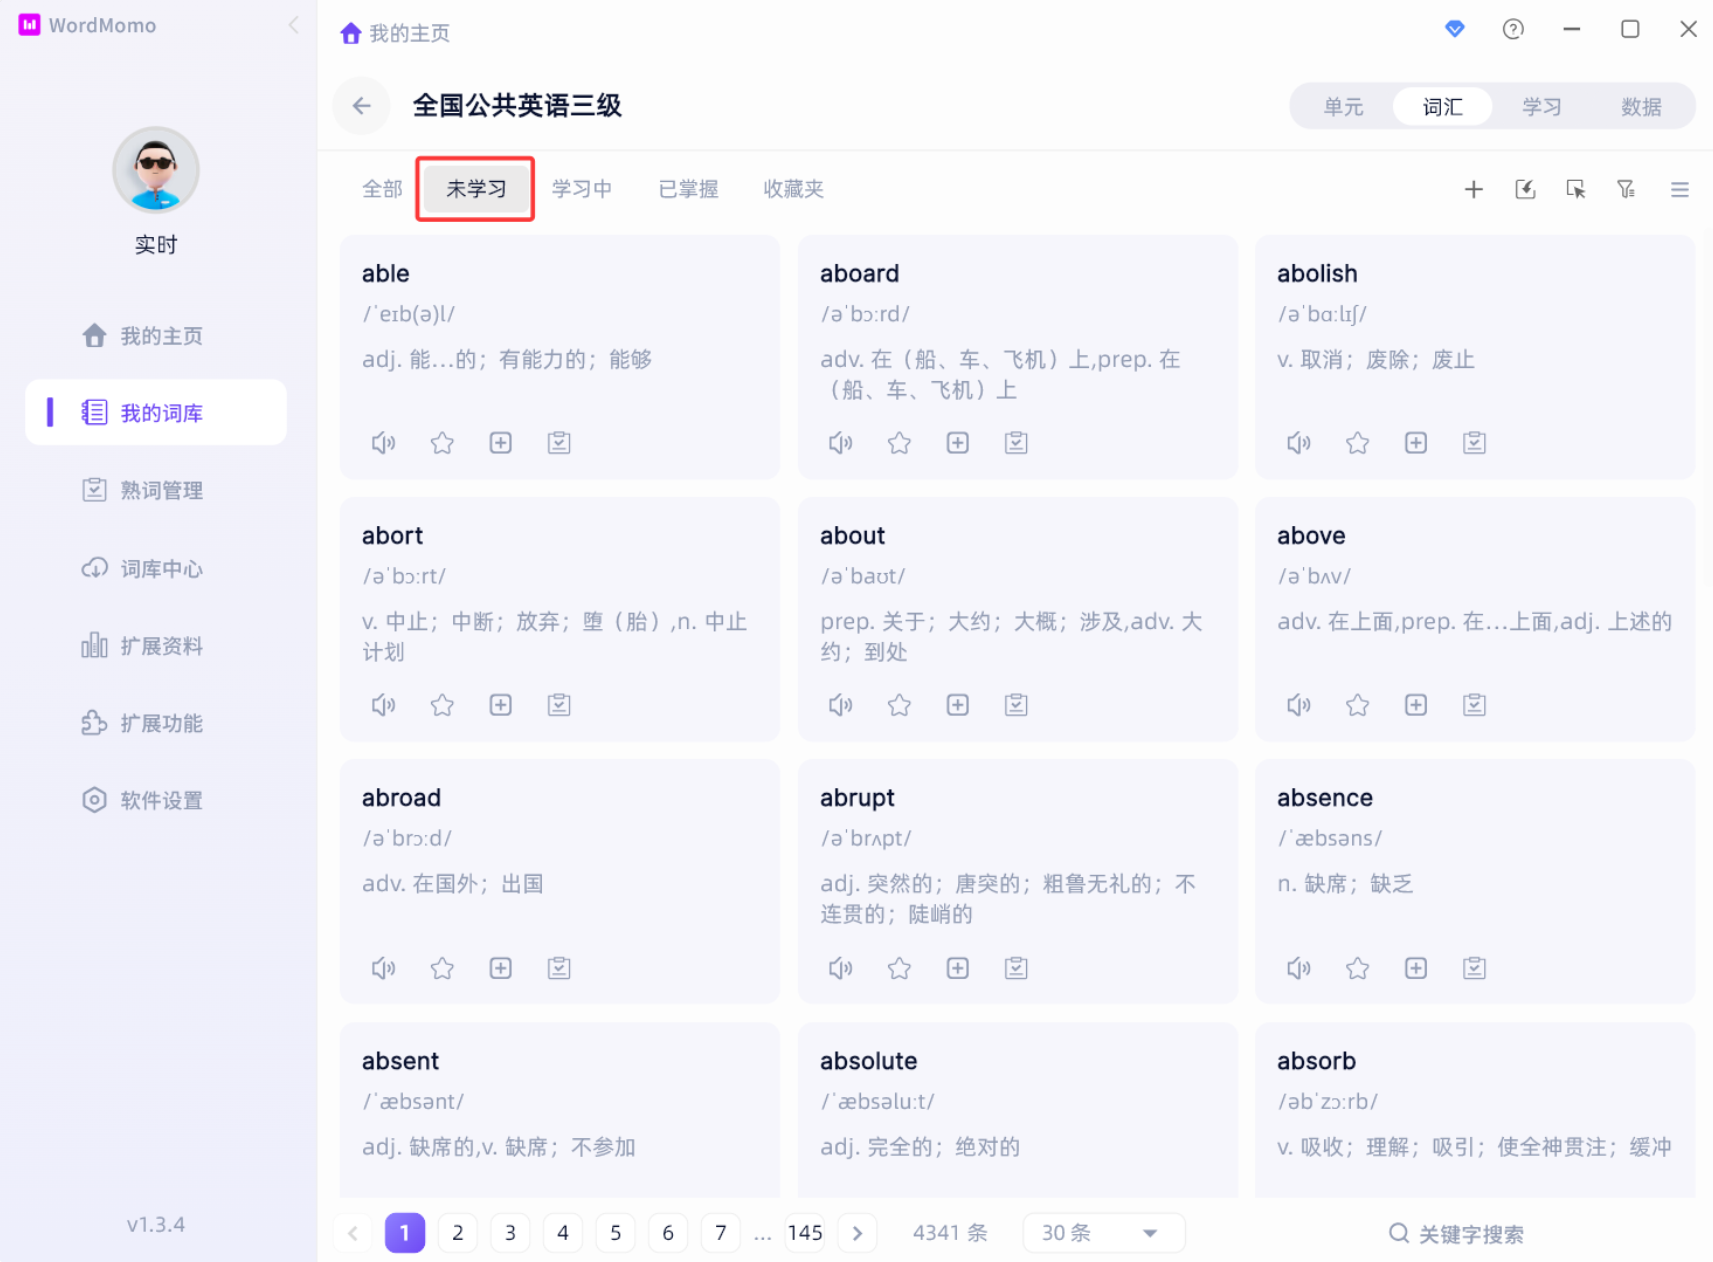Play pronunciation audio for the word able
The height and width of the screenshot is (1262, 1713).
click(383, 443)
